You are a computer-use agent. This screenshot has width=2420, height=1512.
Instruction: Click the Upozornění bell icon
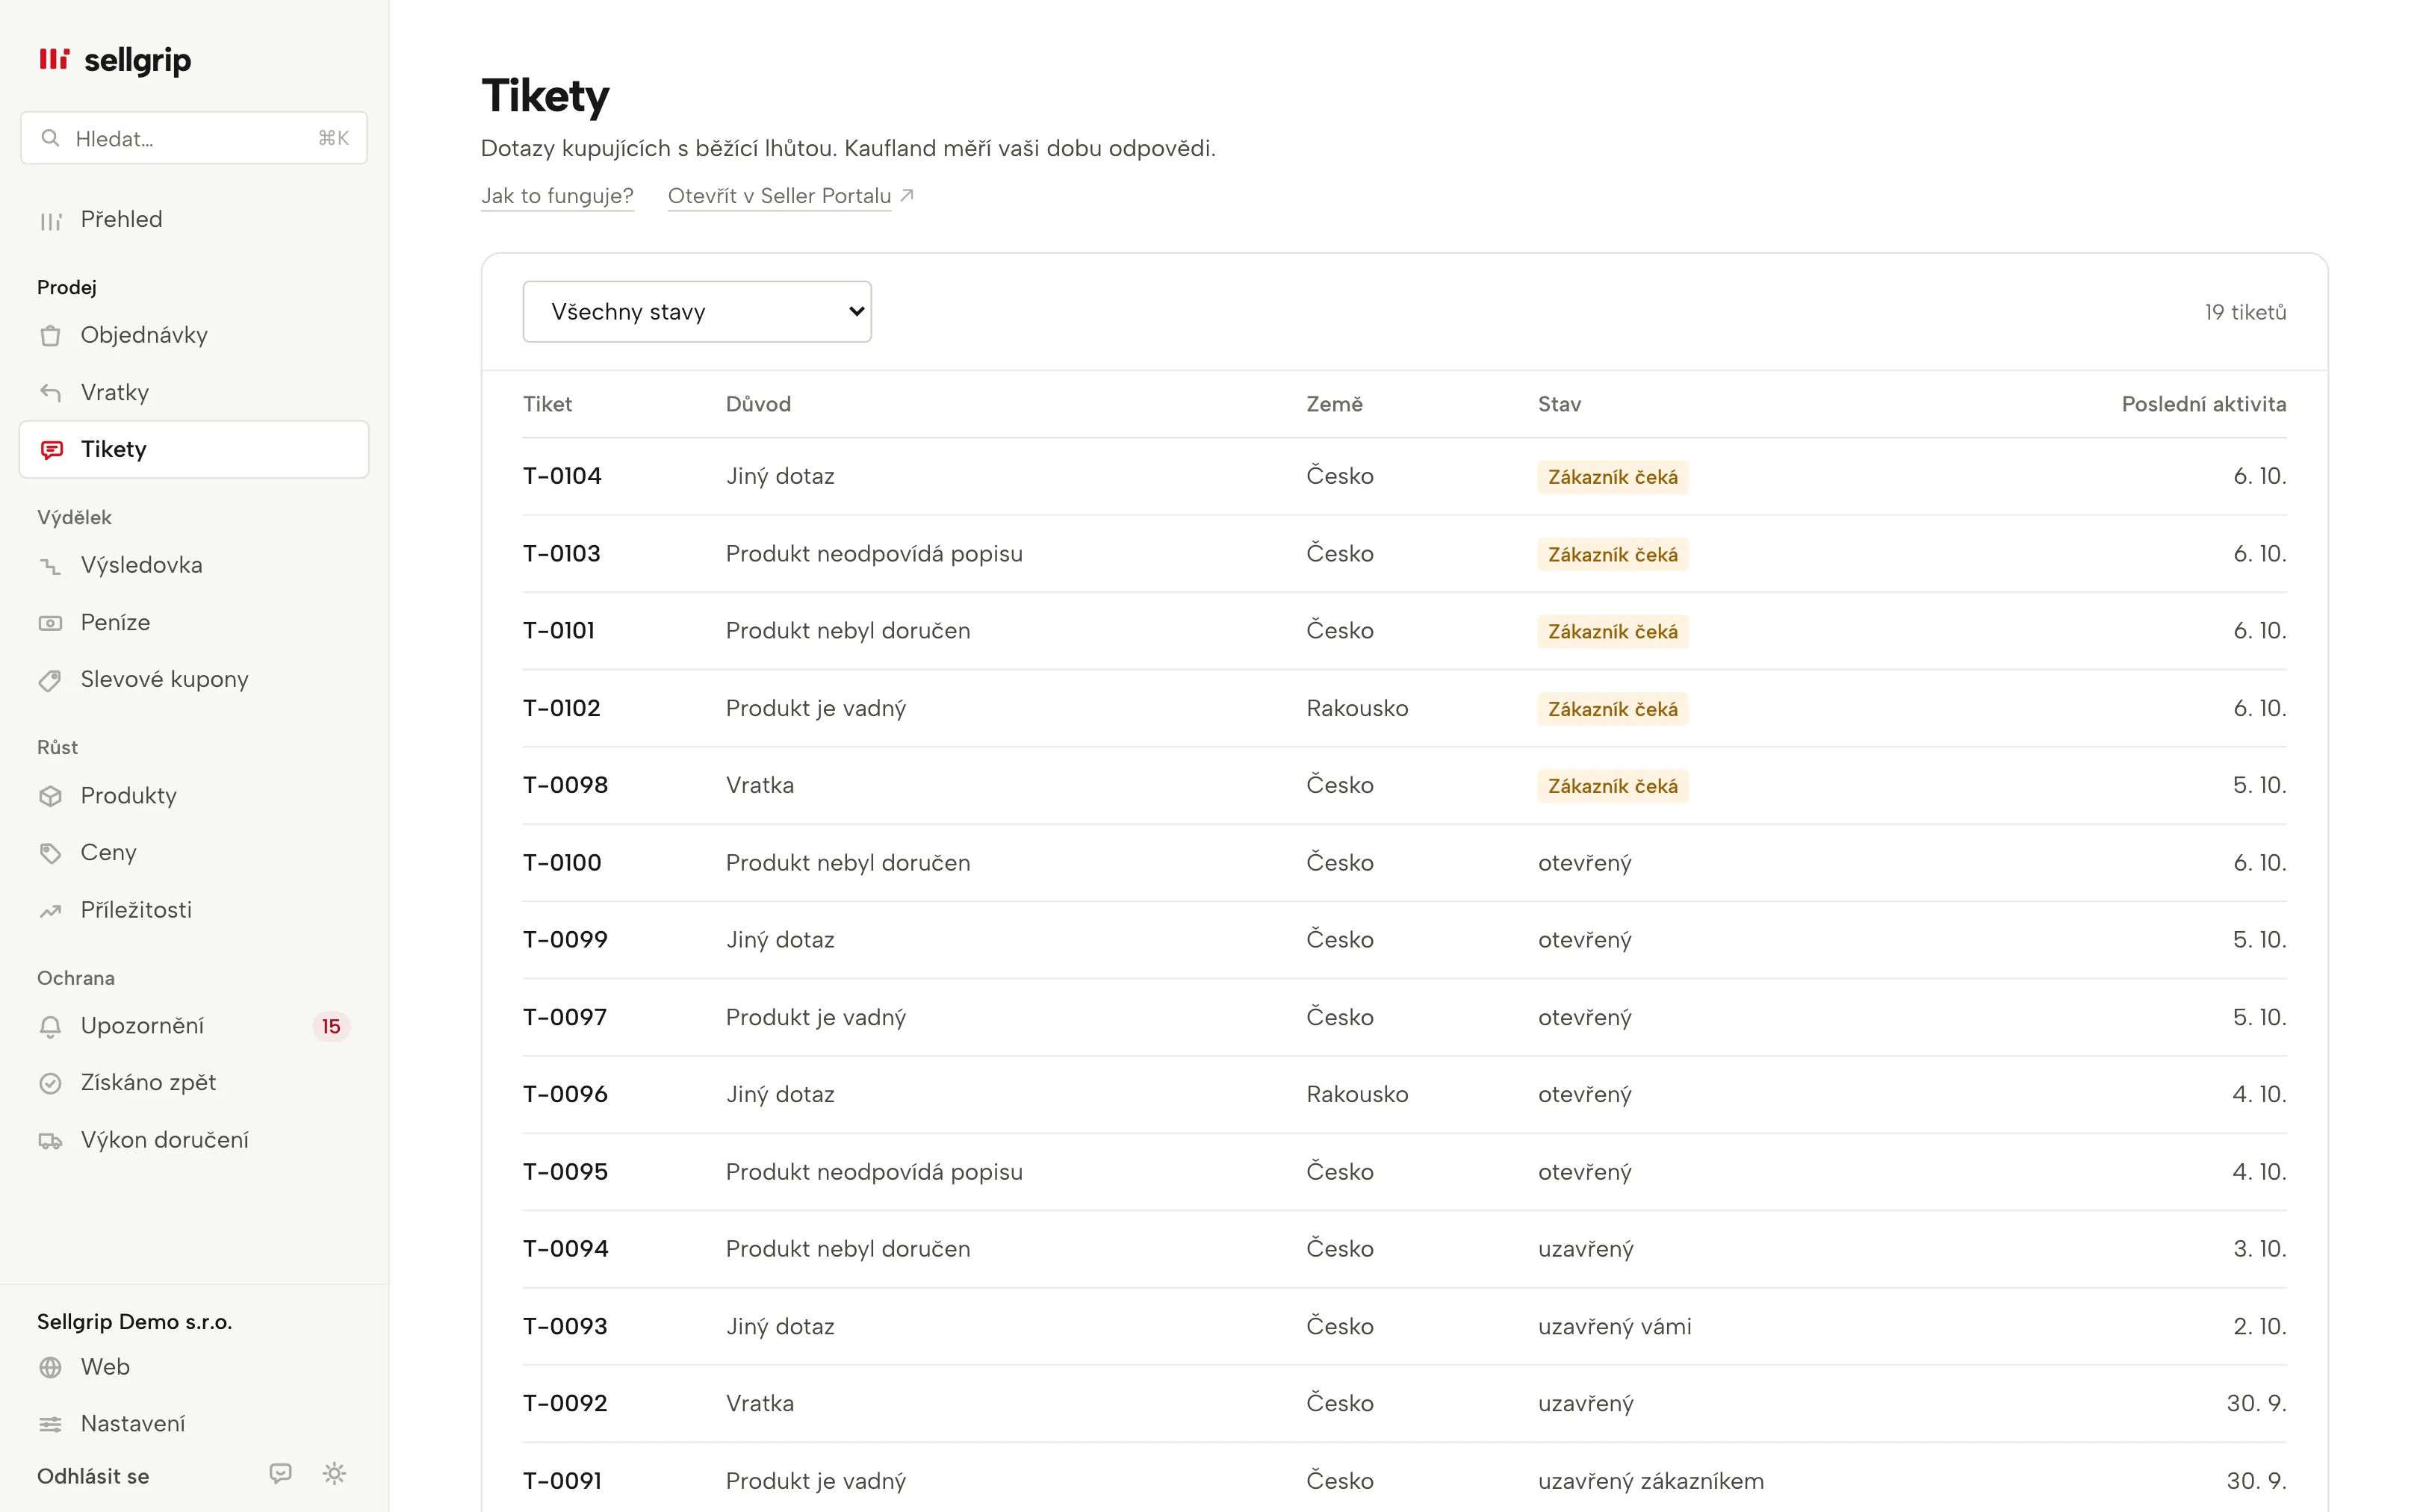50,1027
